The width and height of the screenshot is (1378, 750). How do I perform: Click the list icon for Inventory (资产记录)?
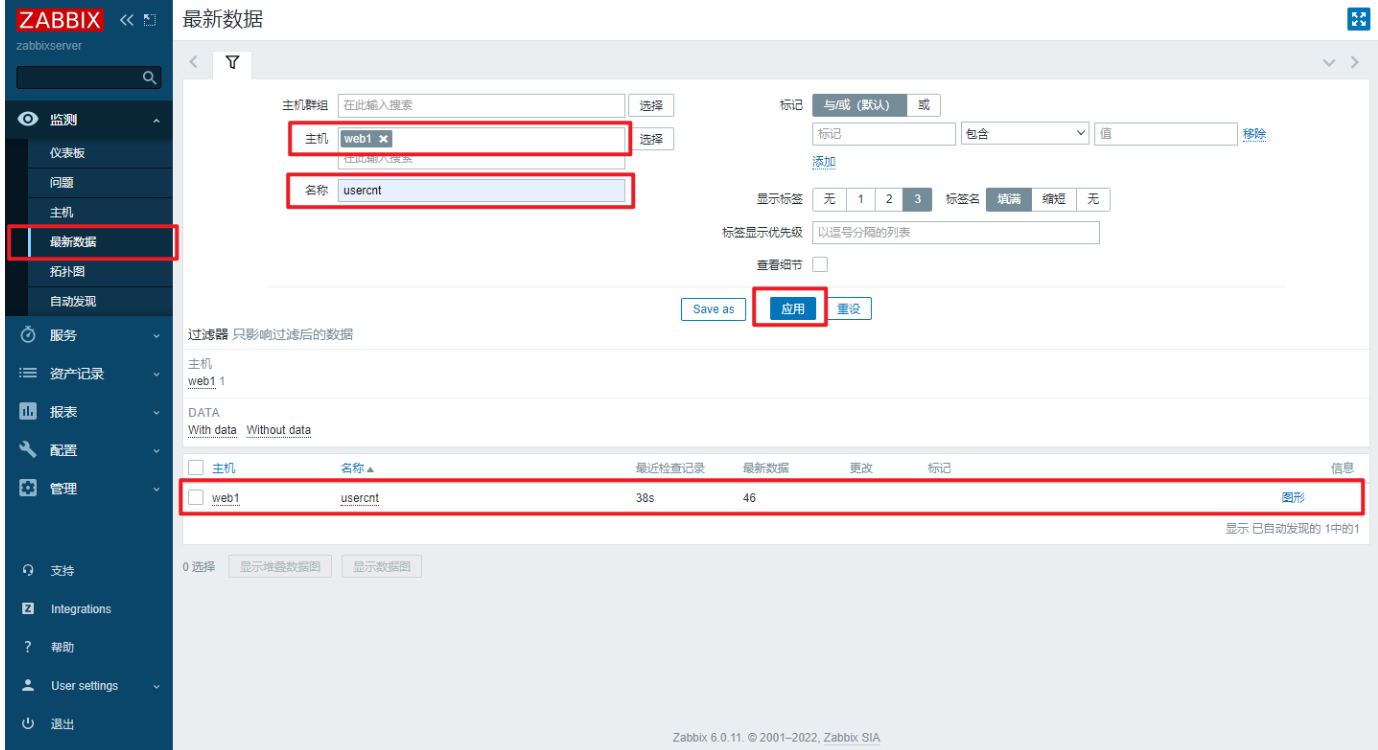point(29,373)
